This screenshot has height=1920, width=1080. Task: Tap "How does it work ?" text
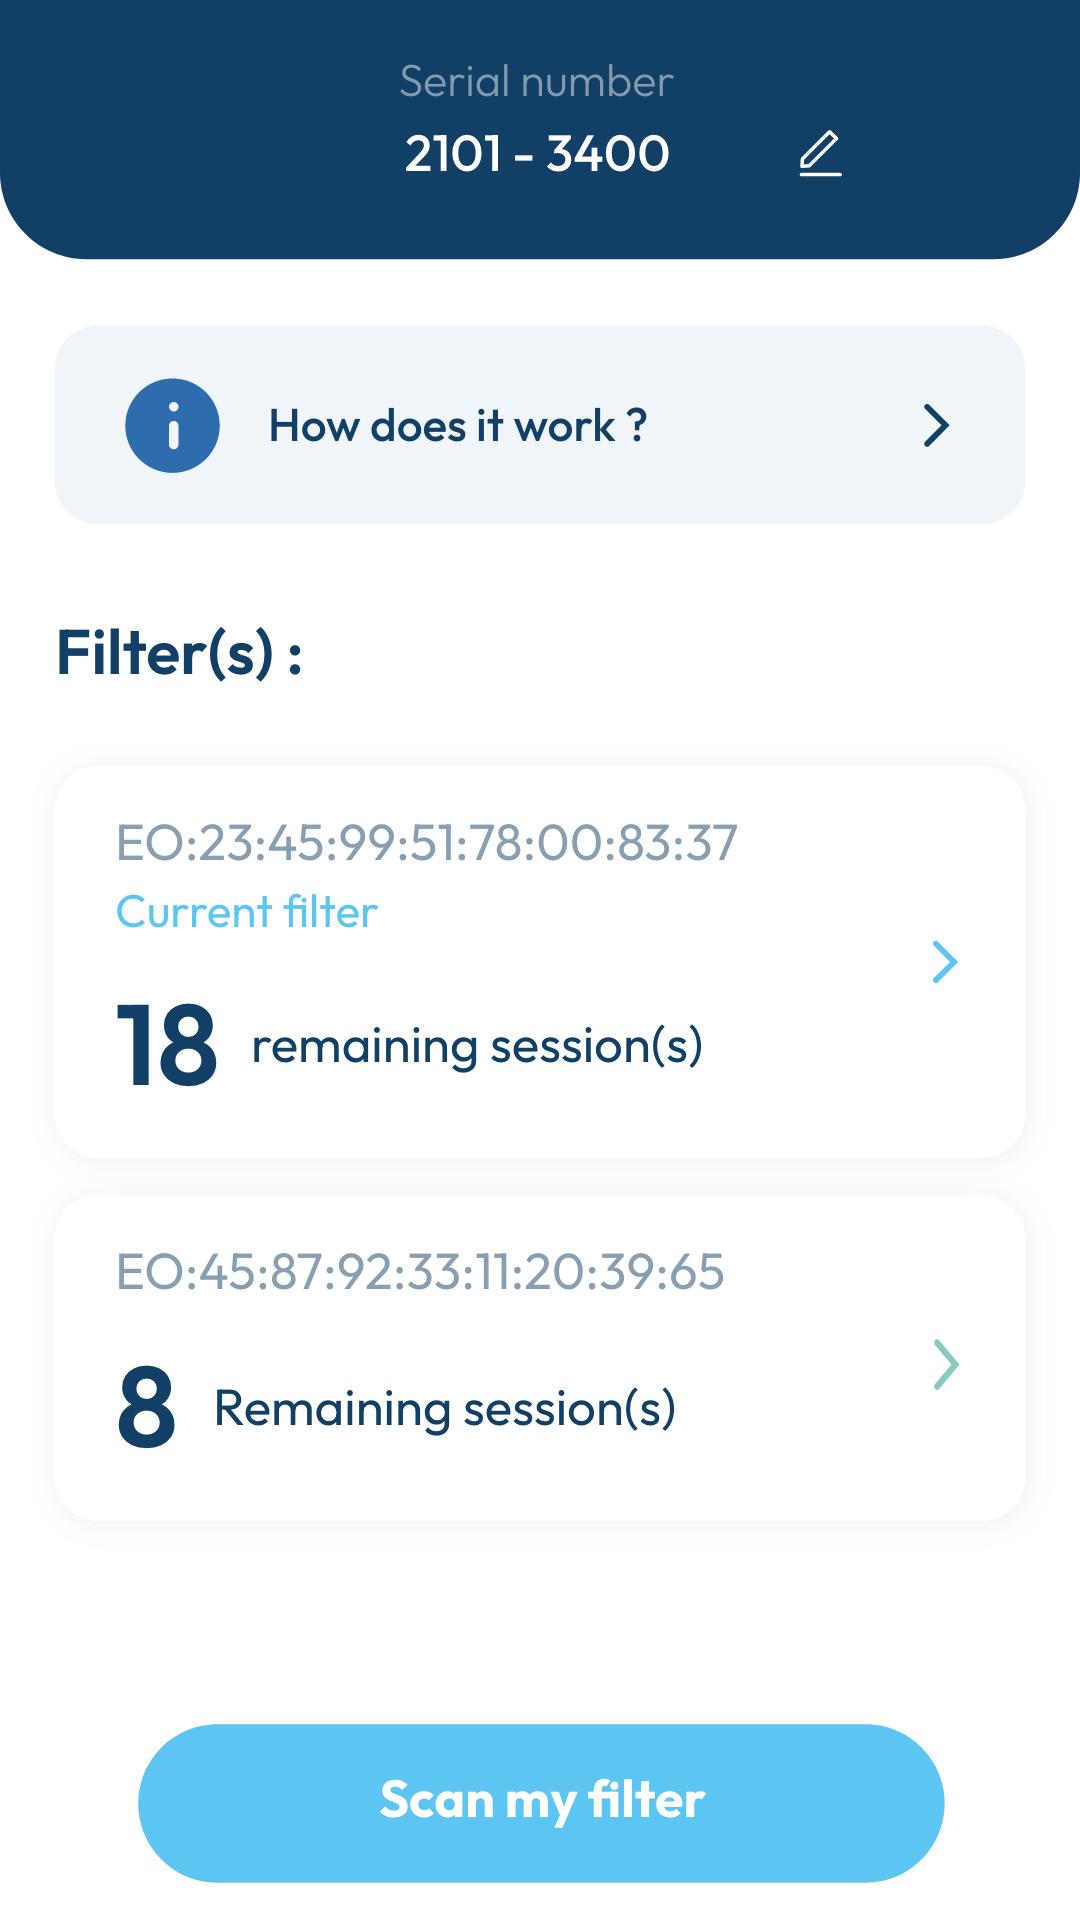click(x=458, y=426)
